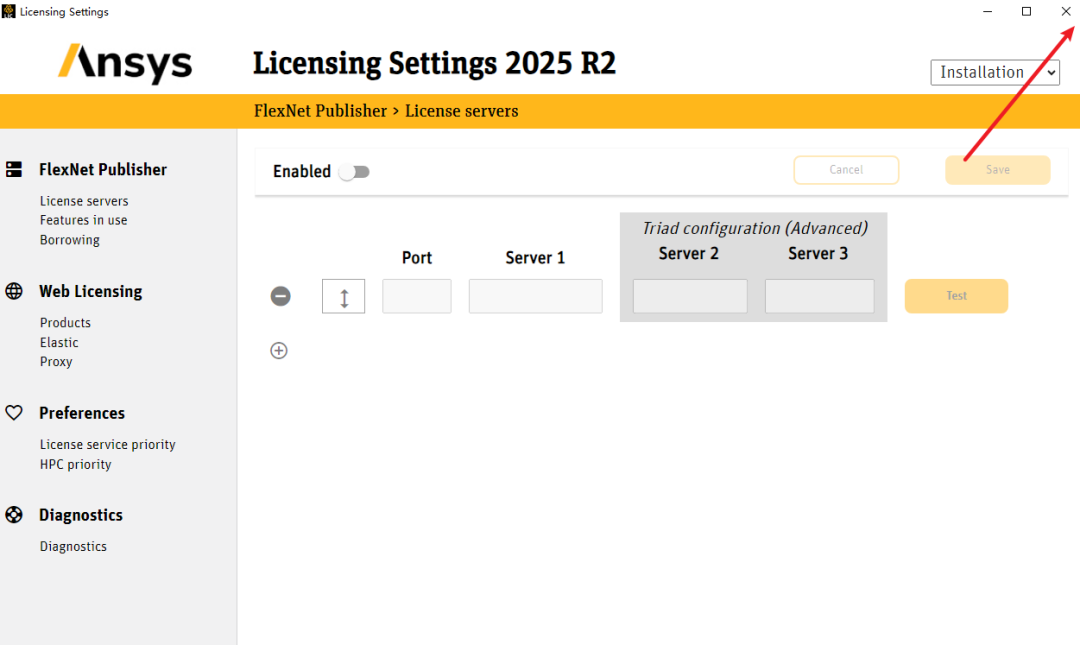The height and width of the screenshot is (645, 1080).
Task: Click the Cancel button
Action: click(847, 170)
